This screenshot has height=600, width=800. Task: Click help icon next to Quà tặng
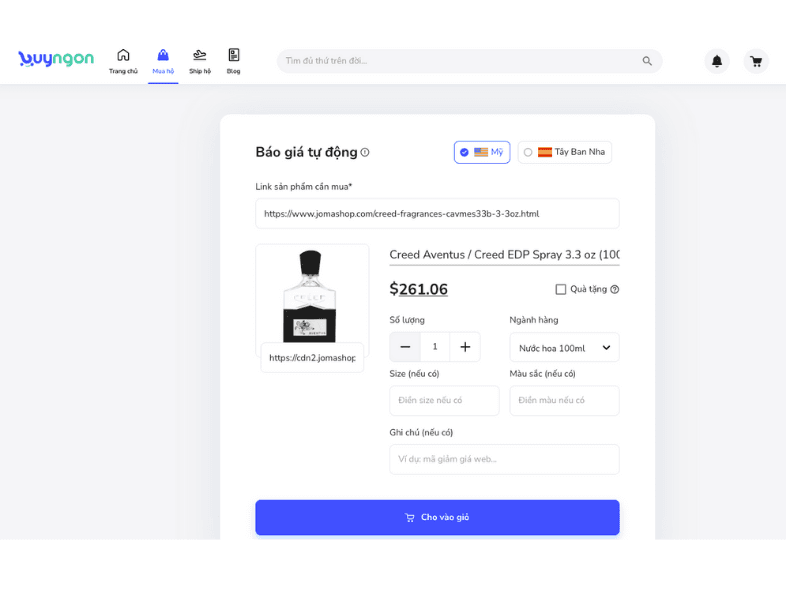[615, 289]
